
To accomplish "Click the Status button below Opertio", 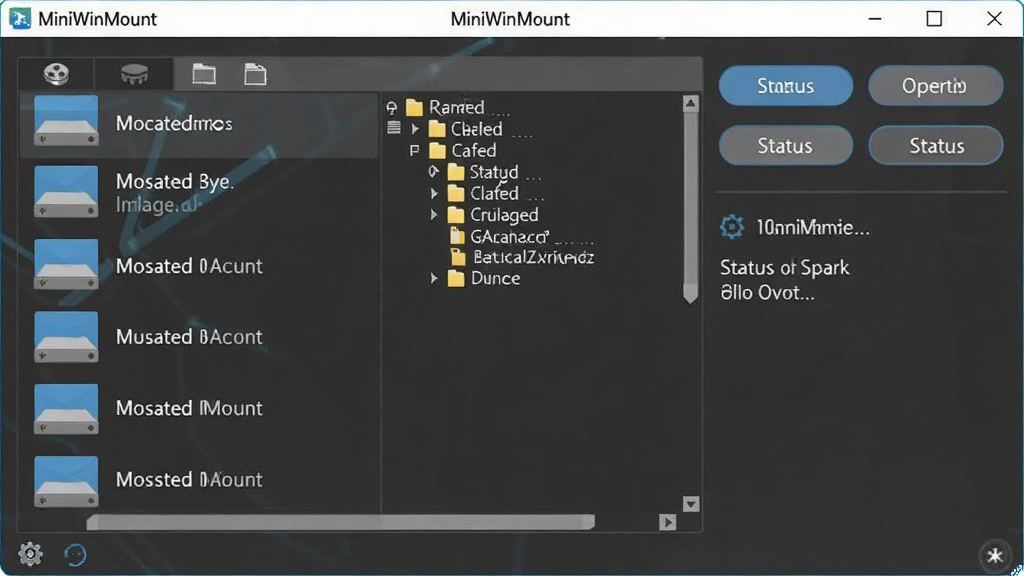I will [936, 146].
